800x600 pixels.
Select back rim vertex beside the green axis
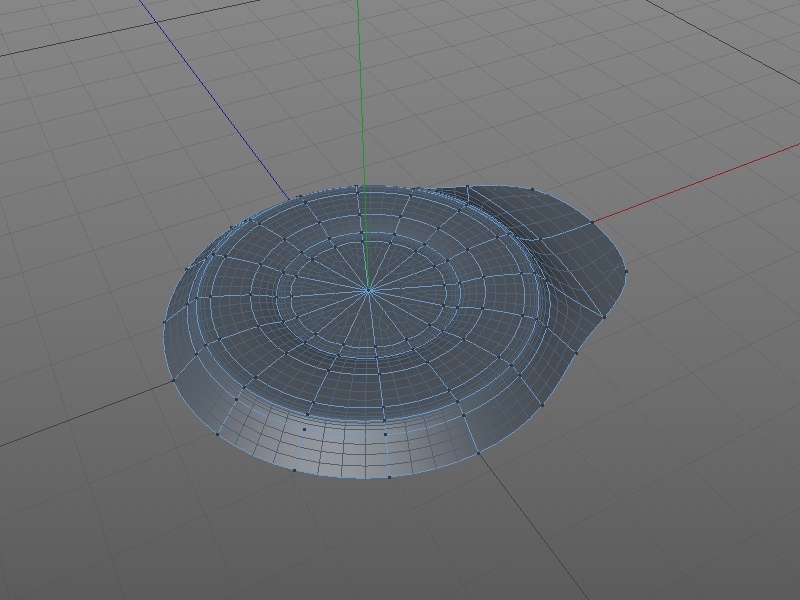point(356,187)
